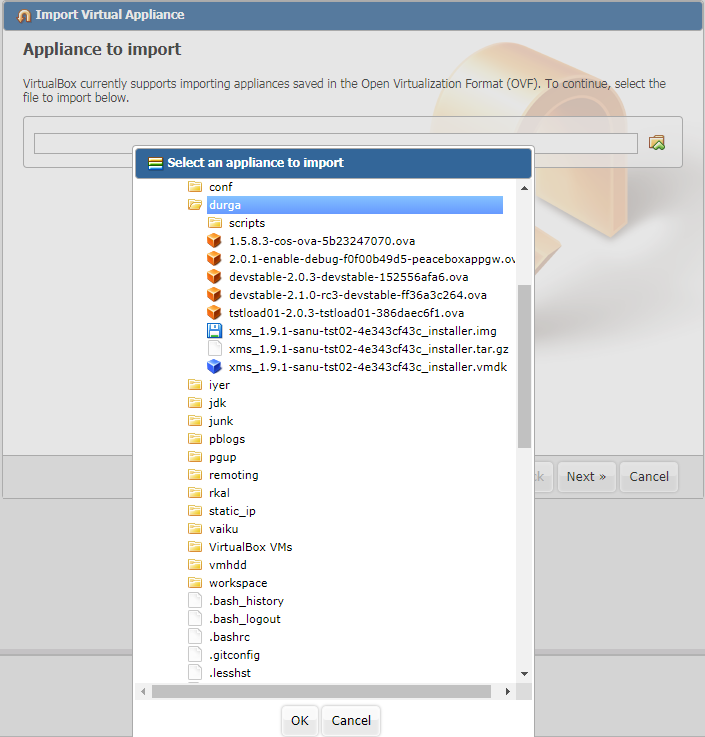Open the scripts subfolder
The width and height of the screenshot is (705, 737).
point(246,223)
